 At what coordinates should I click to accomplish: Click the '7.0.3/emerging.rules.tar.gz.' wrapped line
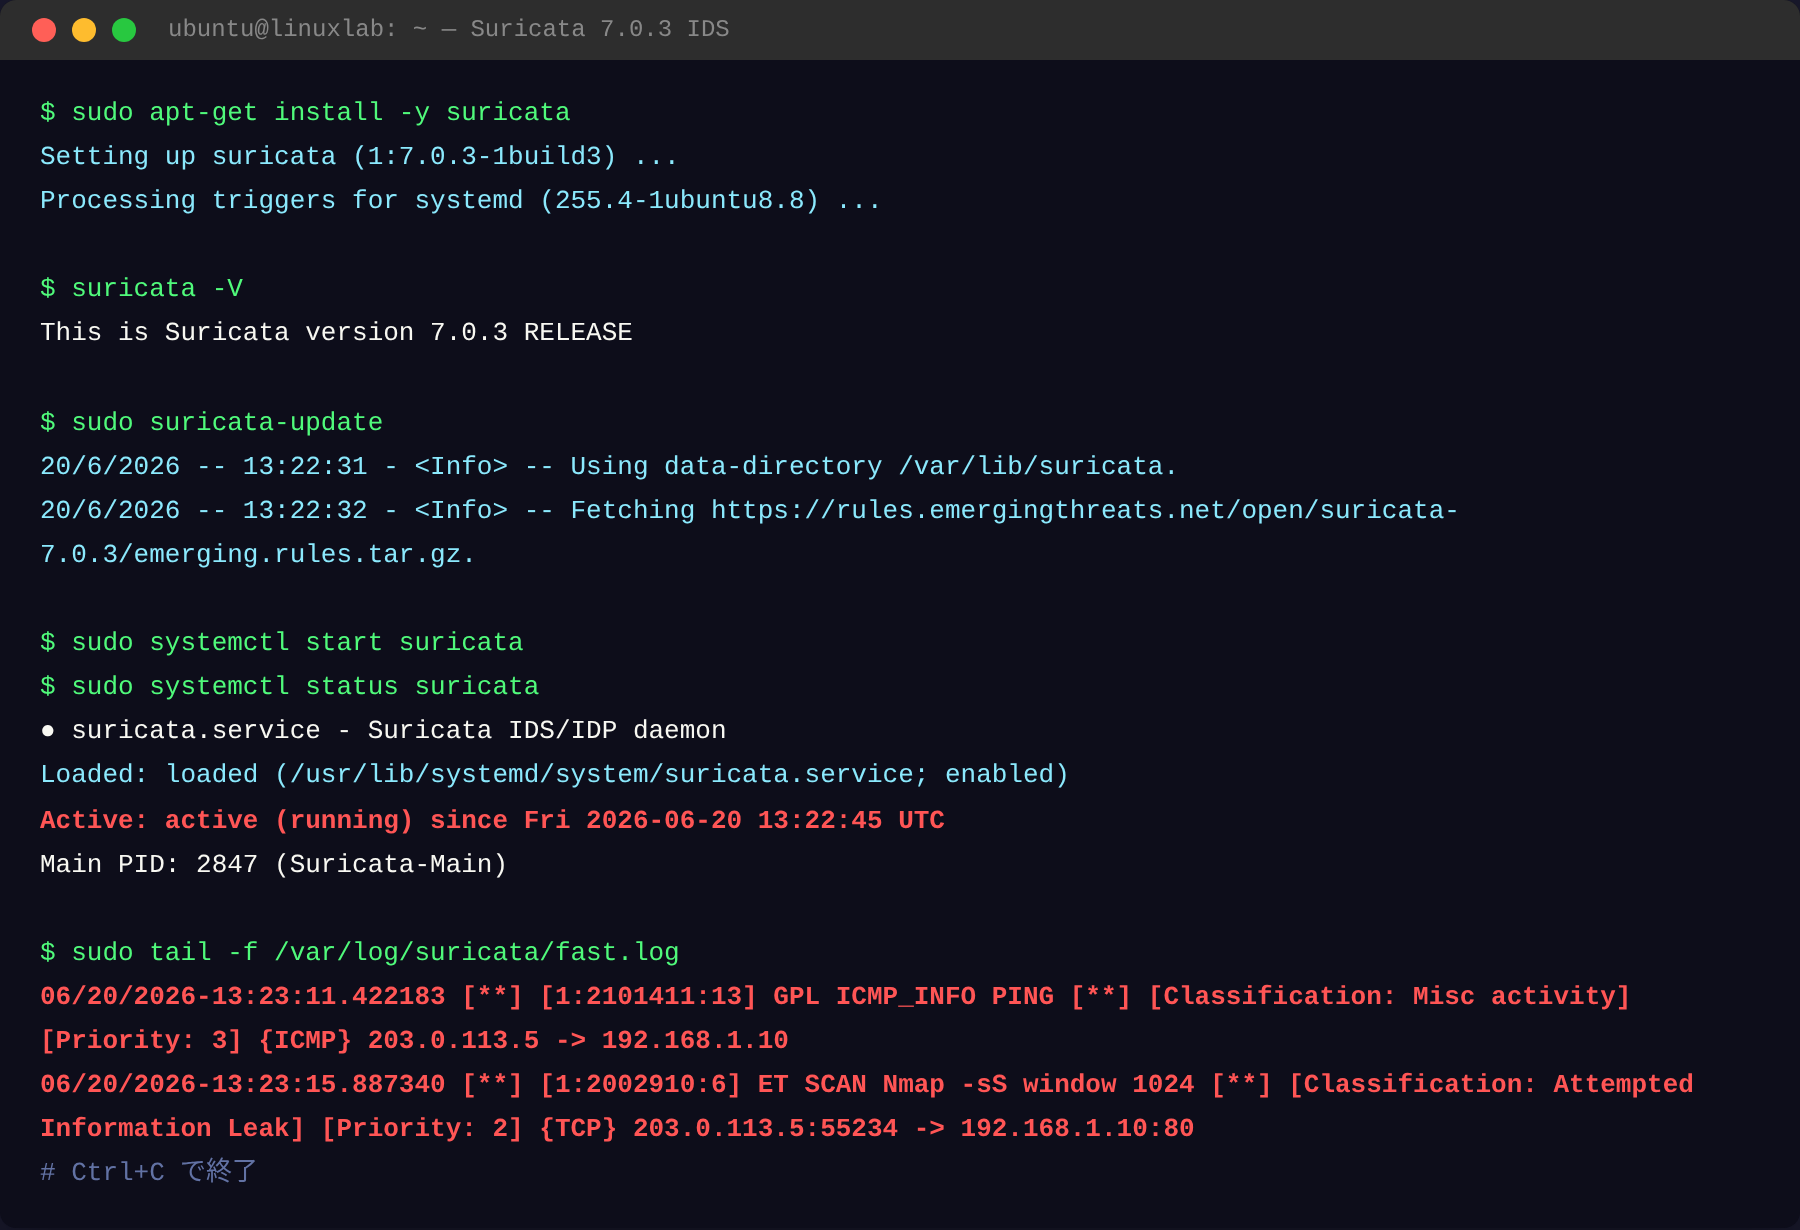pyautogui.click(x=257, y=554)
